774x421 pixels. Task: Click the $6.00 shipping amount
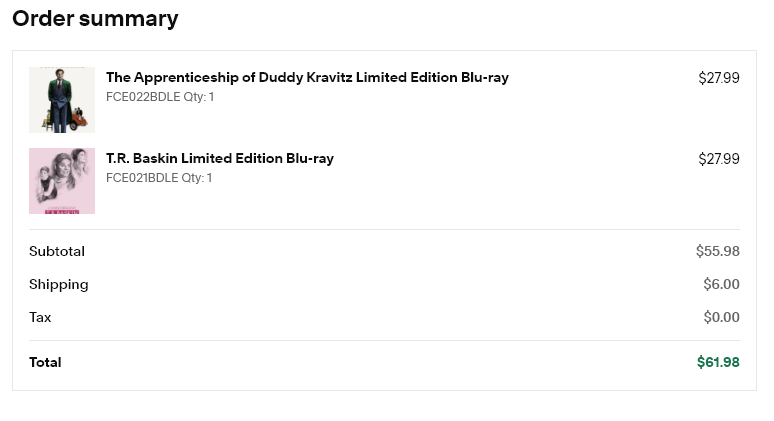point(721,284)
